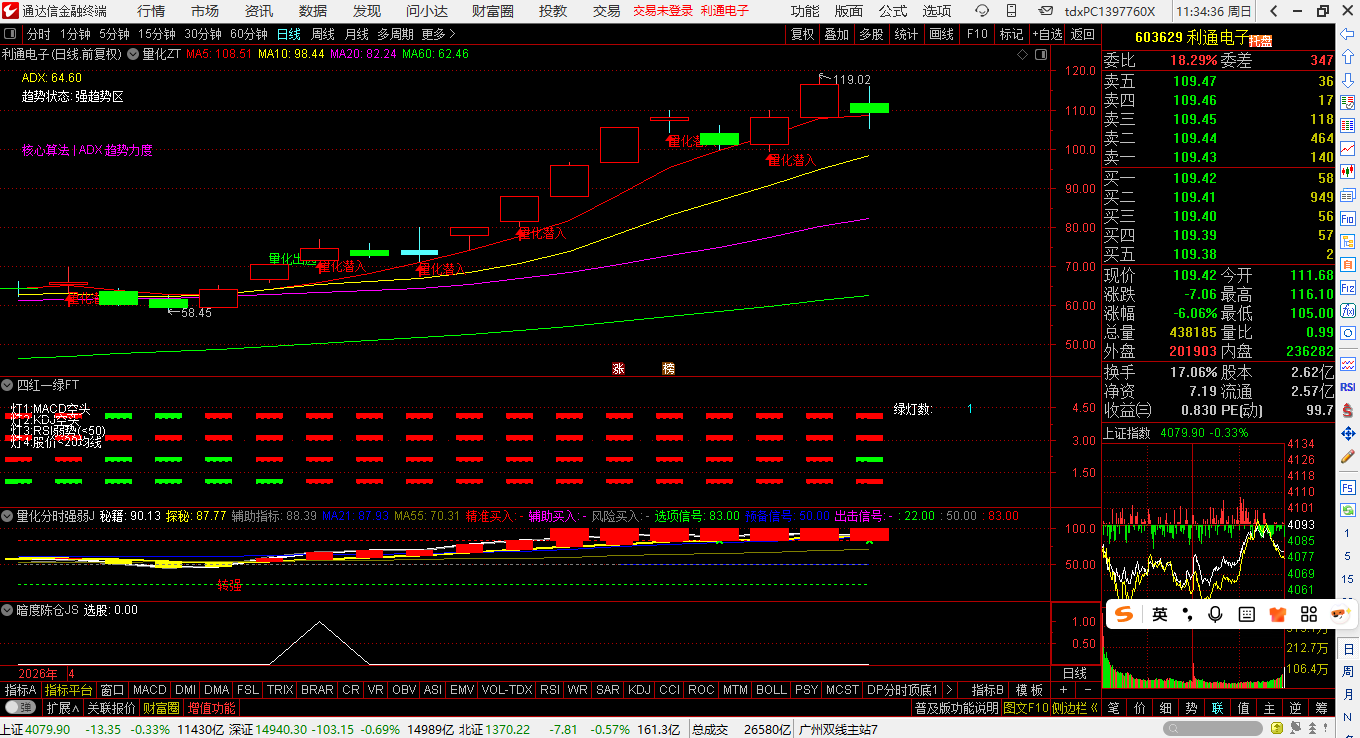Open the candlestick chart icon in right sidebar
Image resolution: width=1360 pixels, height=738 pixels.
(x=1347, y=171)
